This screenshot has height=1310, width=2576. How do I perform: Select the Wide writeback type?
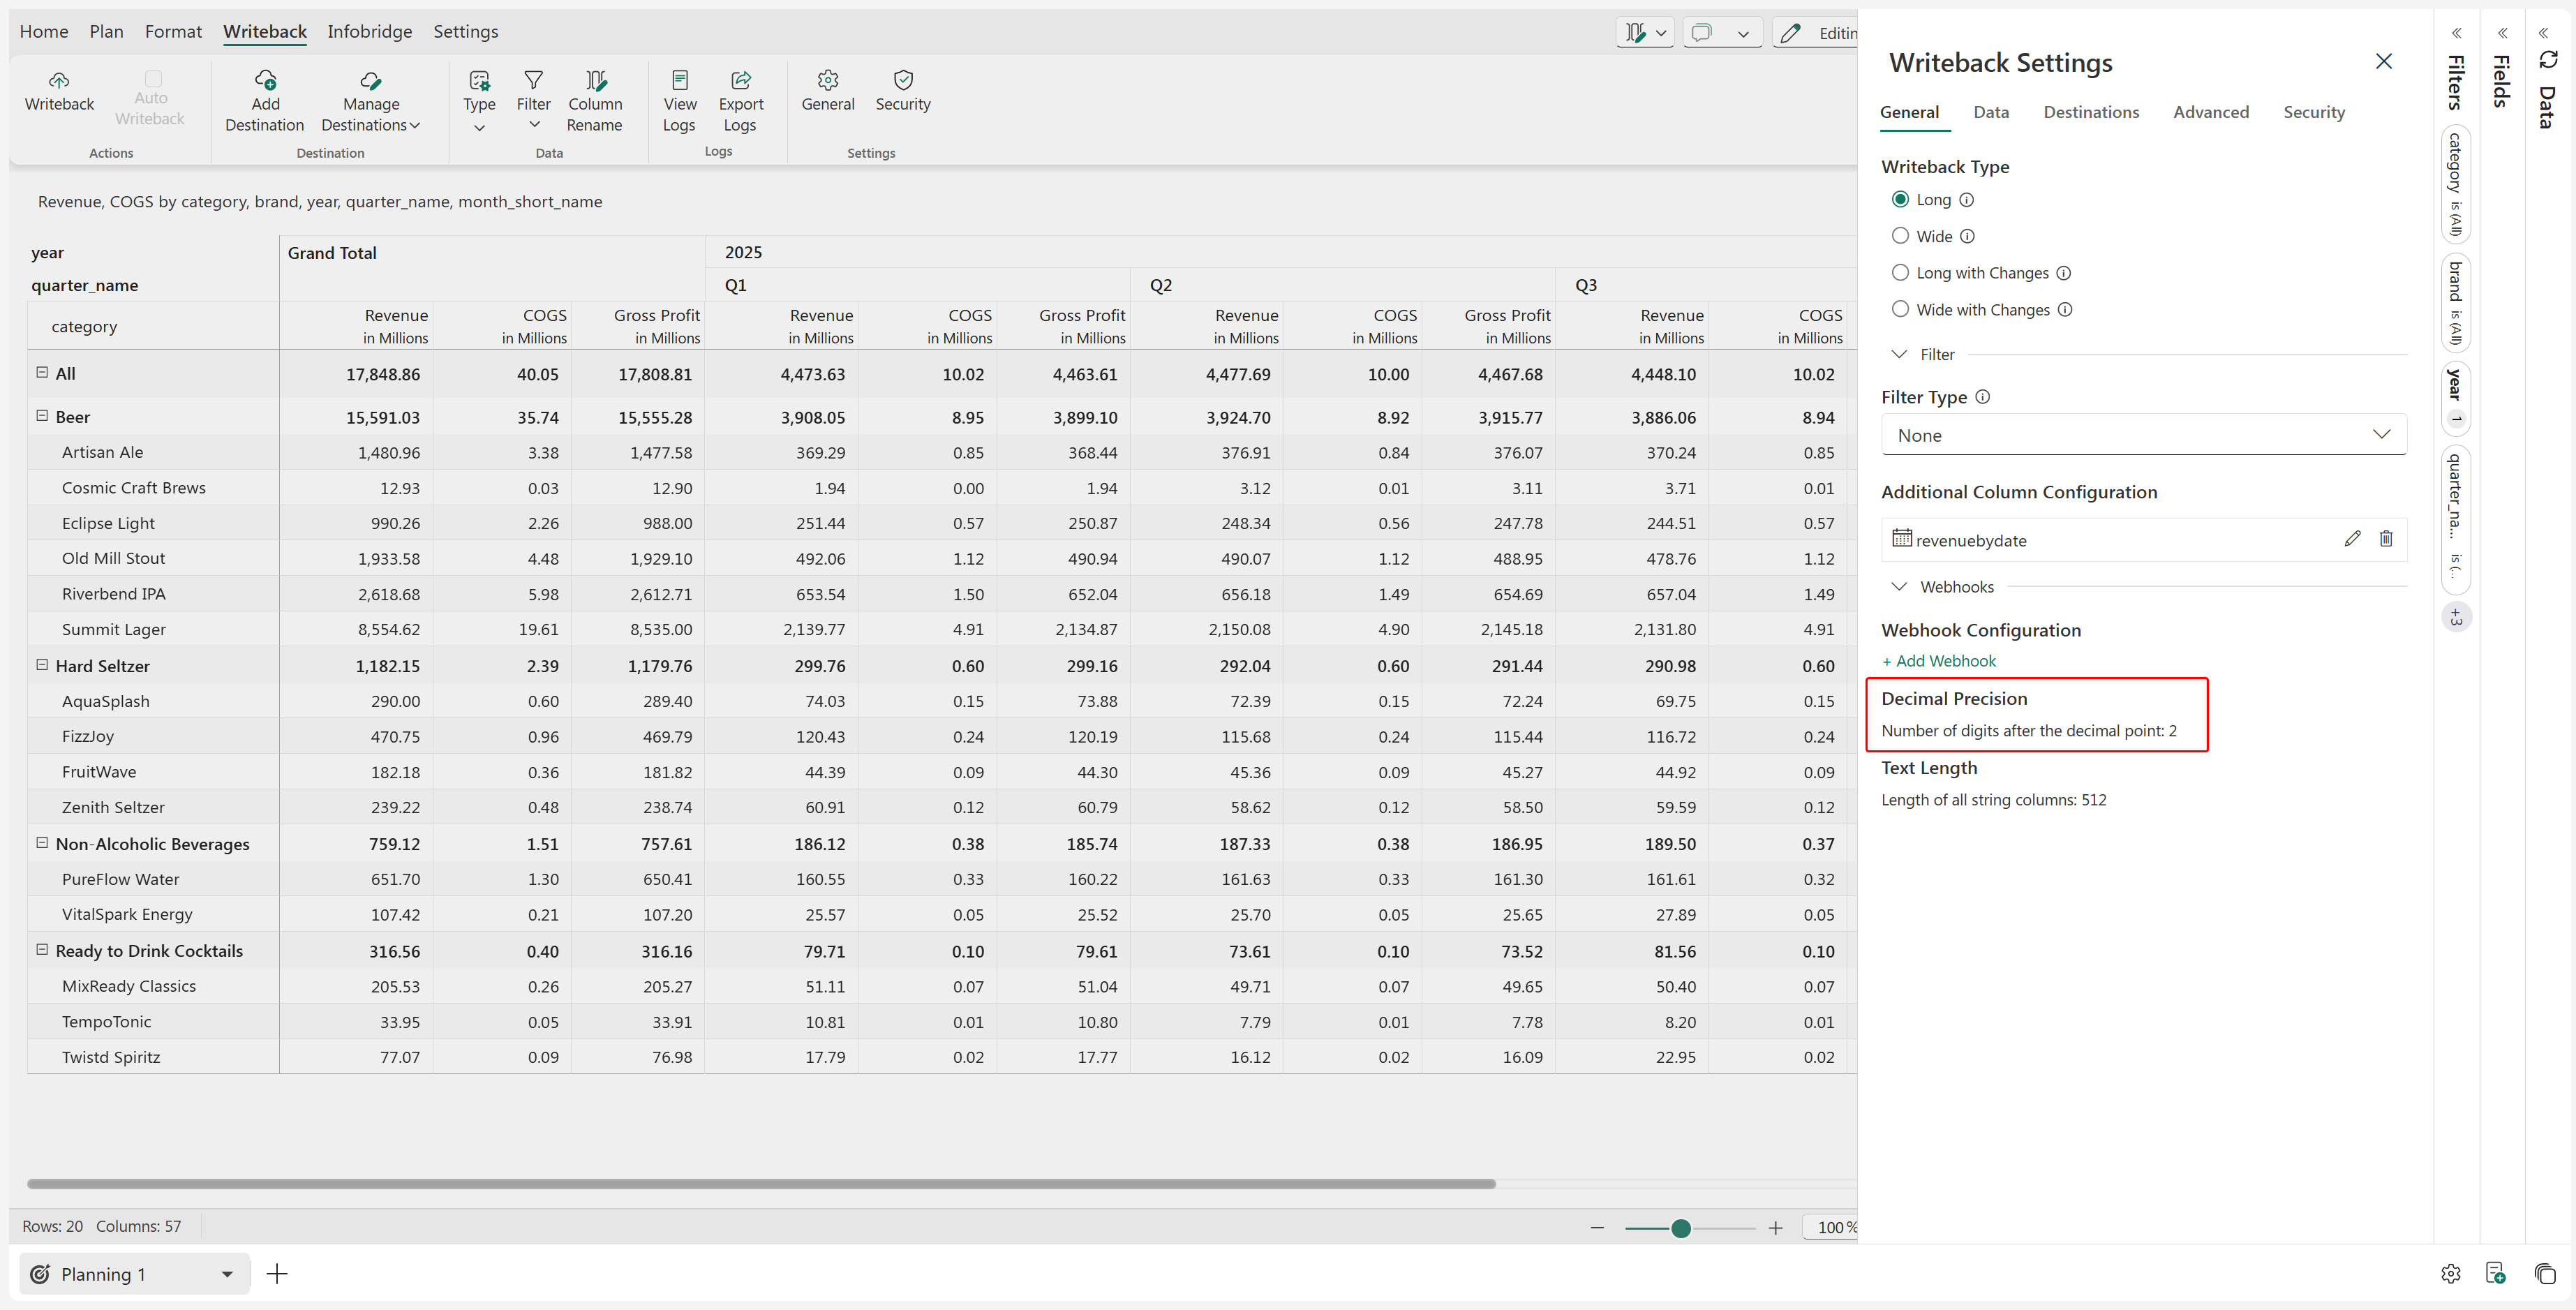pyautogui.click(x=1900, y=236)
